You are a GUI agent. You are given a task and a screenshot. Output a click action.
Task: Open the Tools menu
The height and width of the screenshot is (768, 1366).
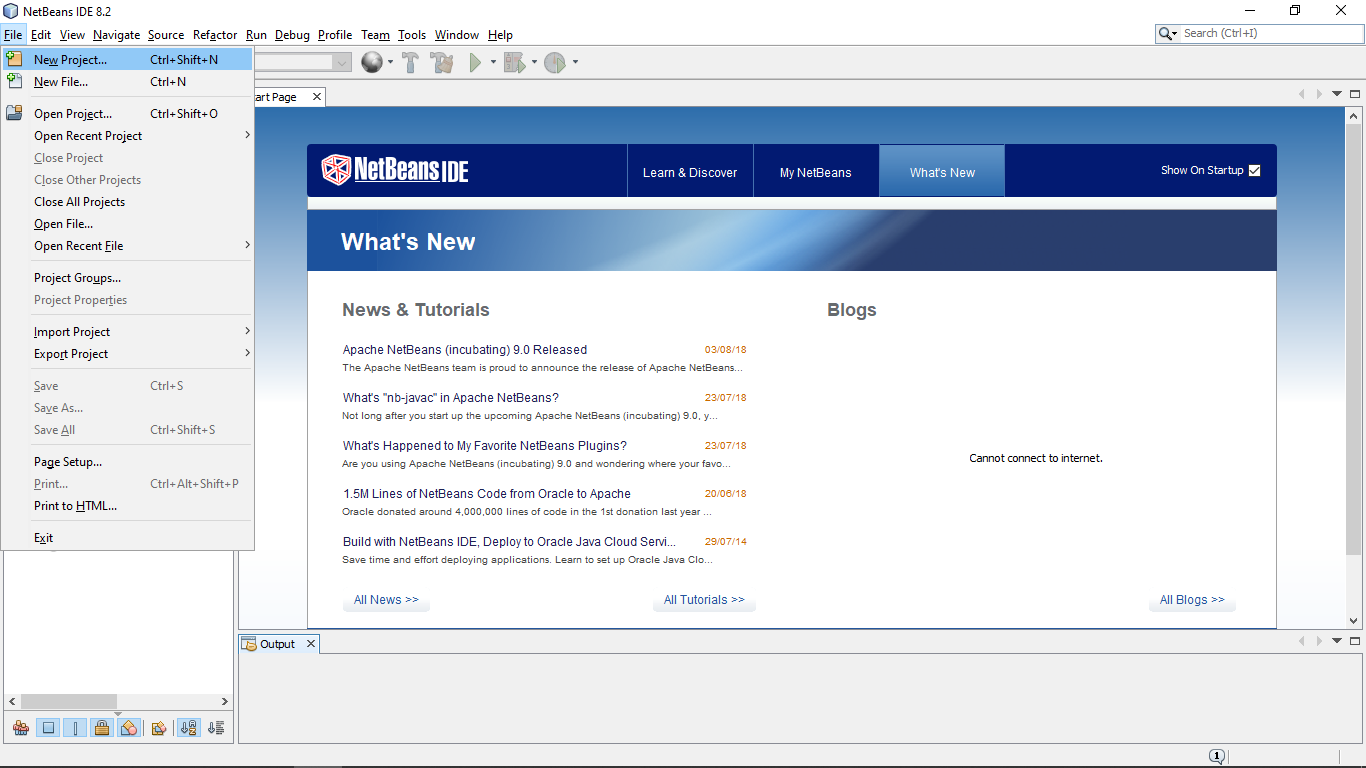tap(412, 35)
